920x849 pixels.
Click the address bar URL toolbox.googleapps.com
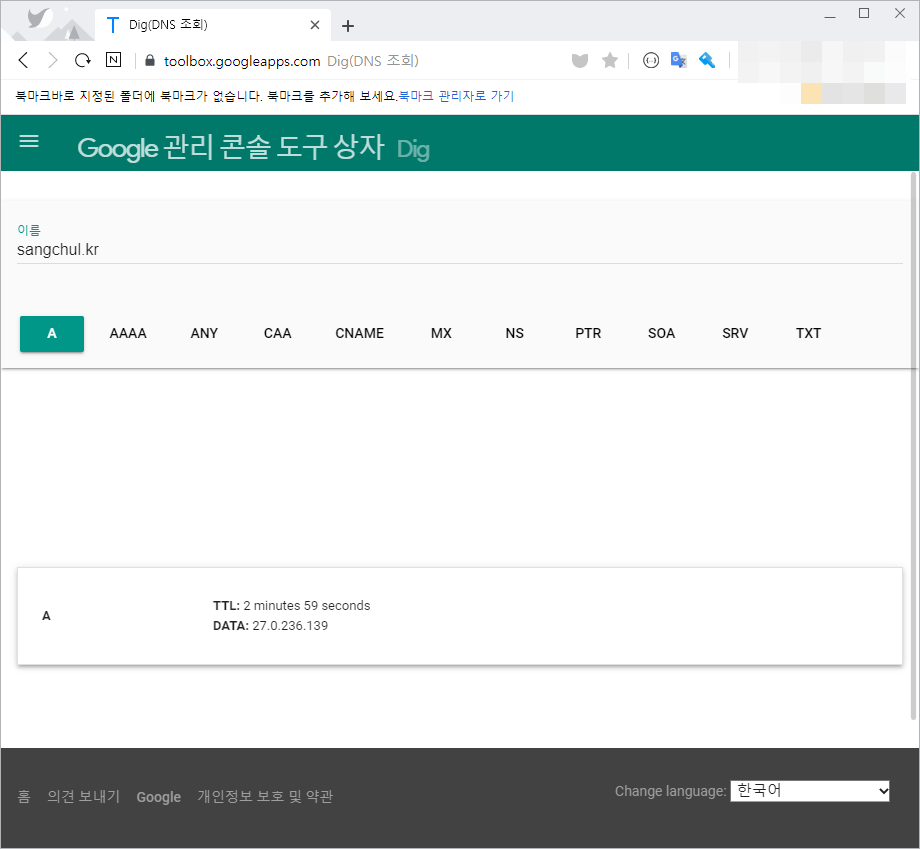click(242, 61)
